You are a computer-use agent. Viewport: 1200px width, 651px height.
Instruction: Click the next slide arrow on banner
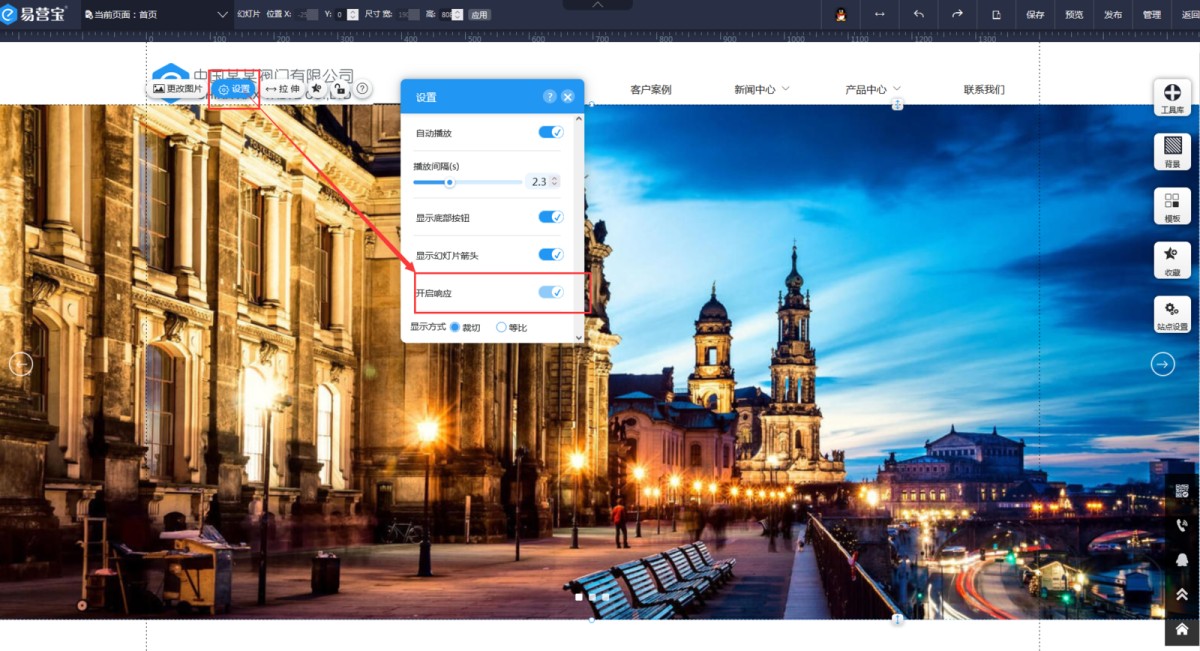pos(1162,364)
